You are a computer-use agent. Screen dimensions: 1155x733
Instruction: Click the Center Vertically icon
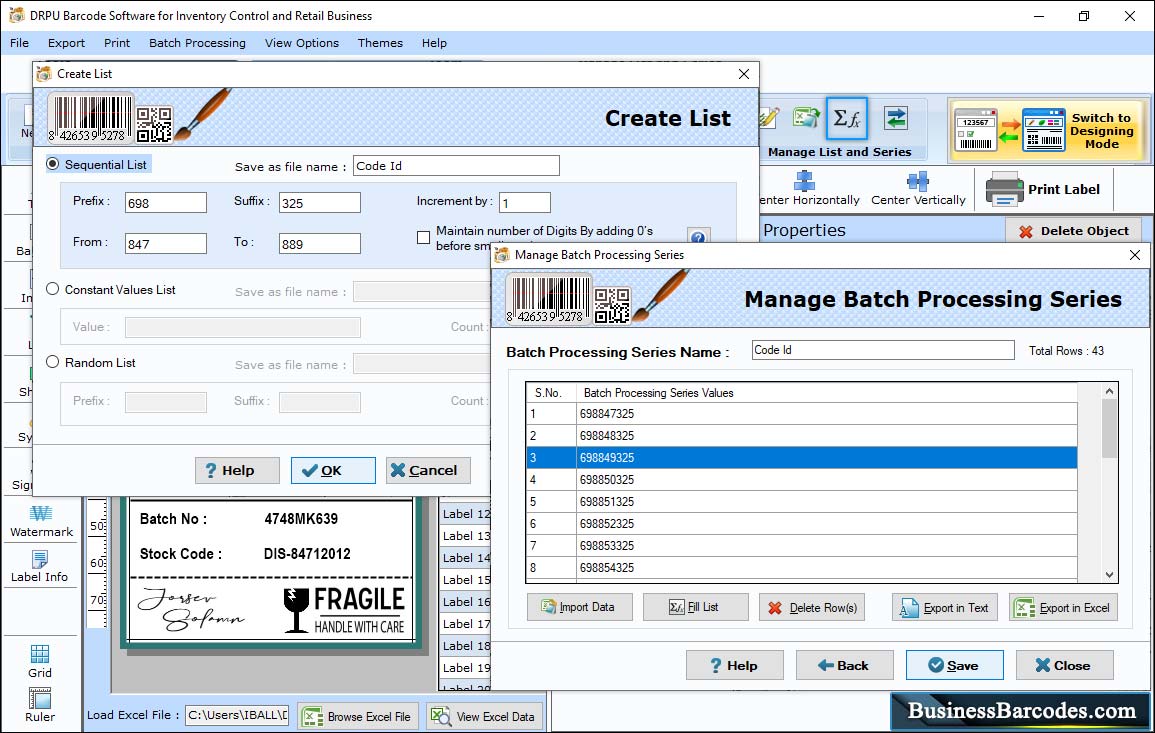coord(918,181)
